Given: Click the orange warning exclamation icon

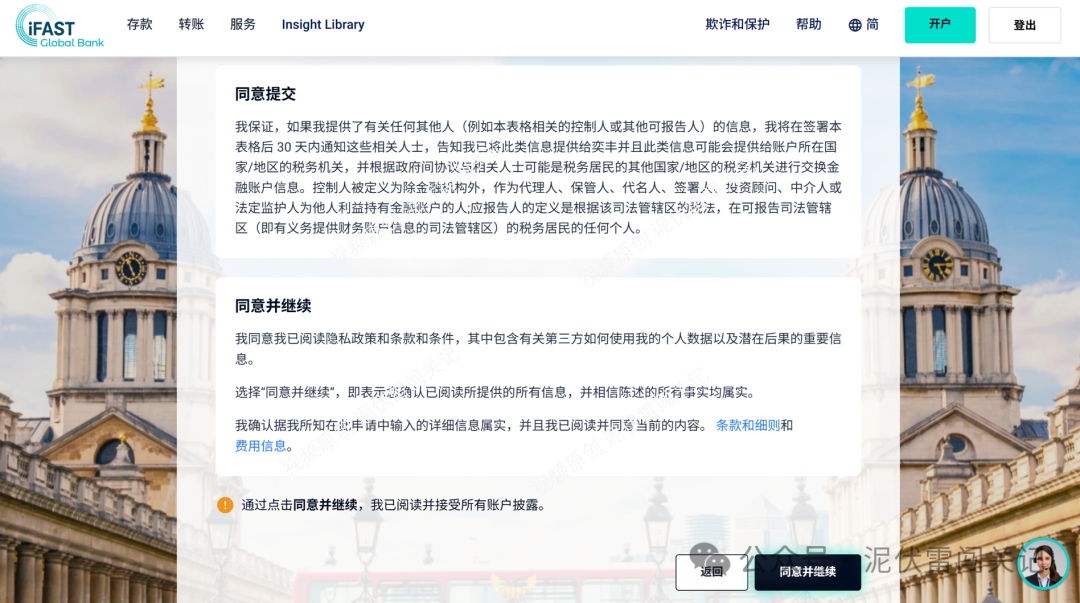Looking at the screenshot, I should click(x=224, y=505).
